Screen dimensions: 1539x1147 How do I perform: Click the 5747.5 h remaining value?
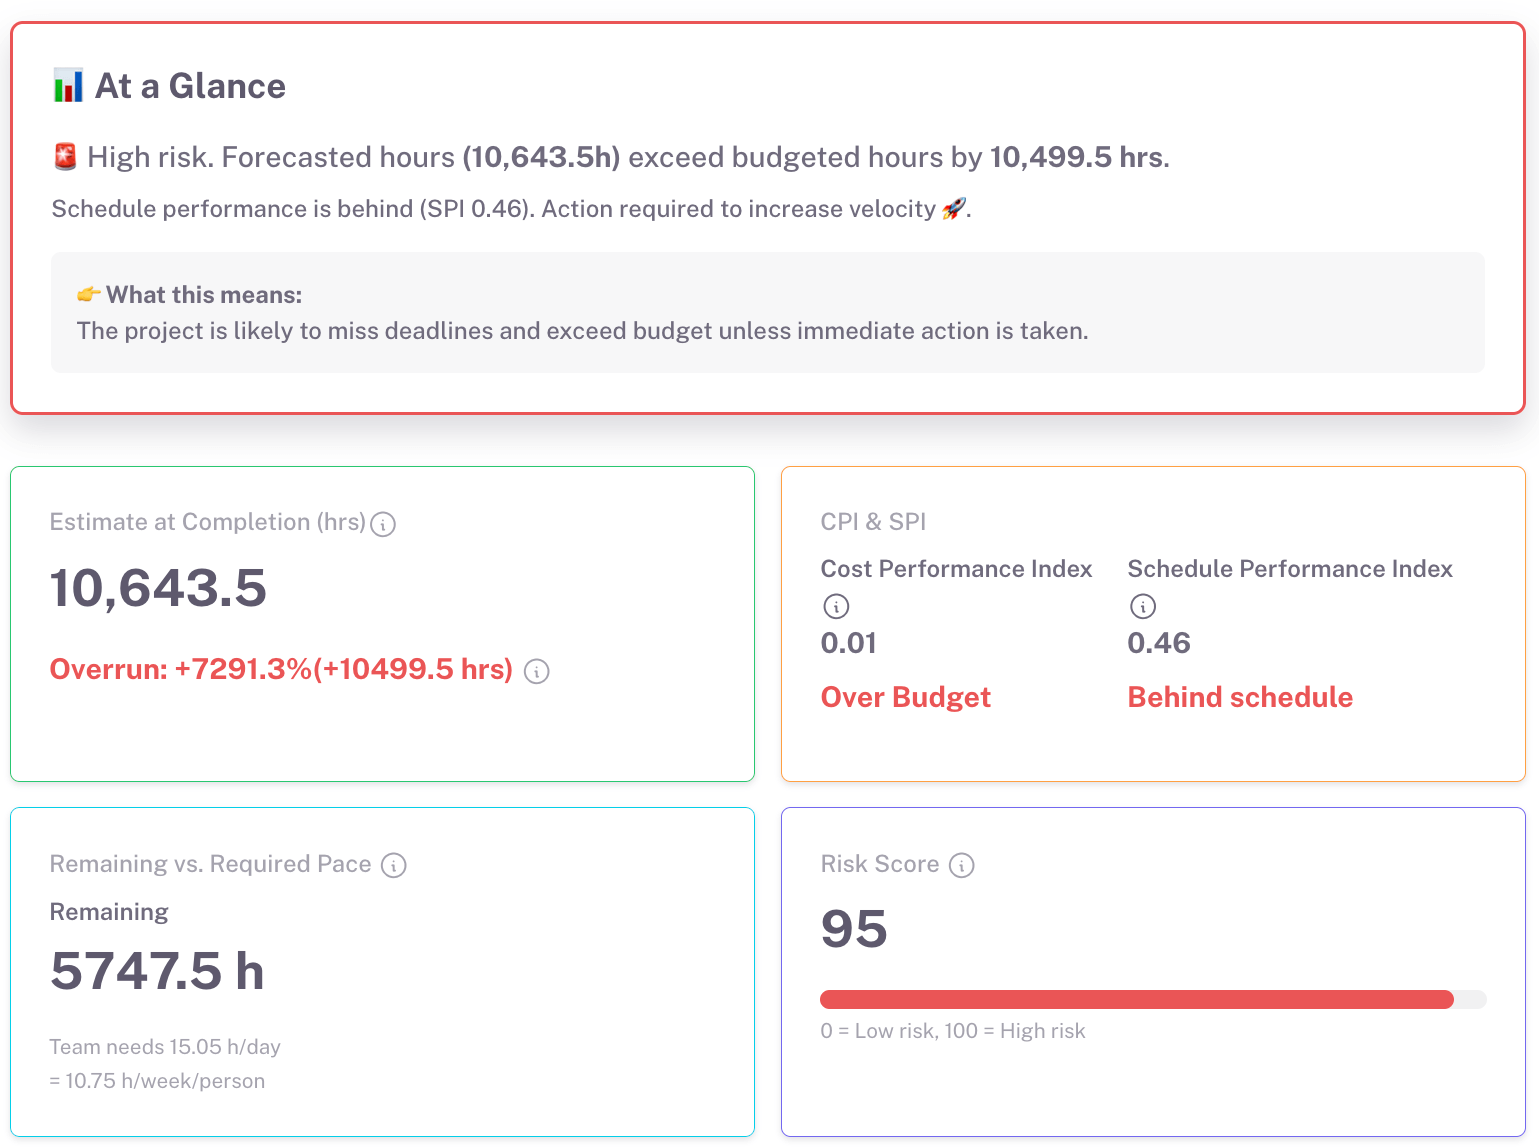157,971
